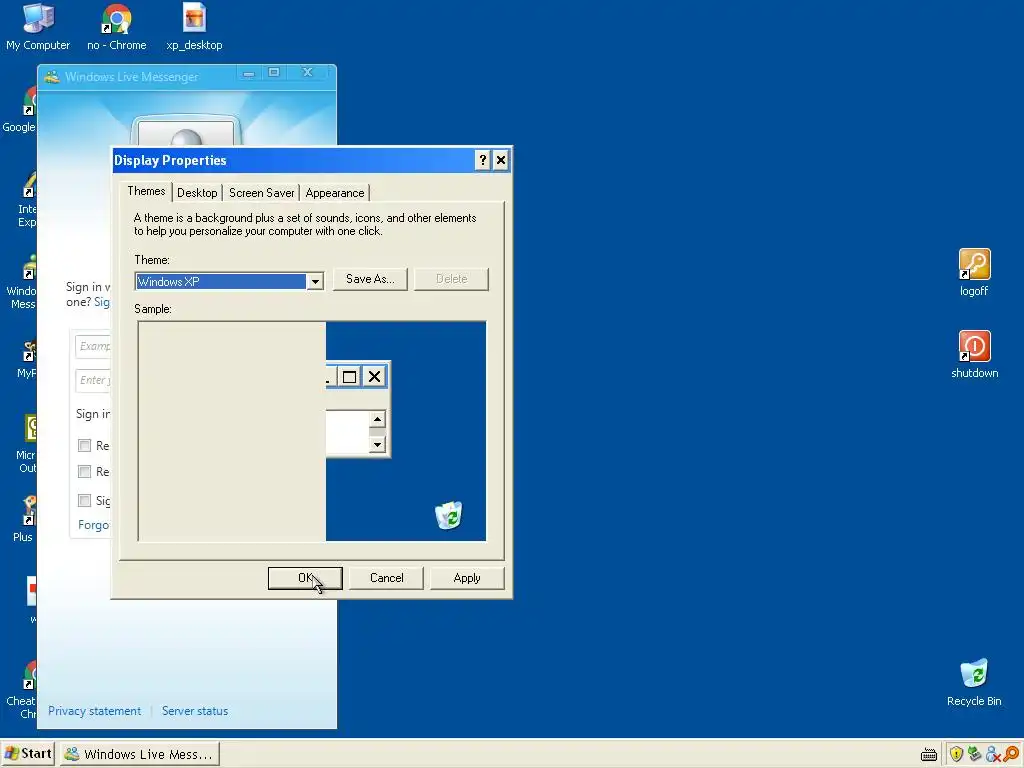Click the 'Enter...' password field in Messenger
The width and height of the screenshot is (1024, 768).
(93, 380)
